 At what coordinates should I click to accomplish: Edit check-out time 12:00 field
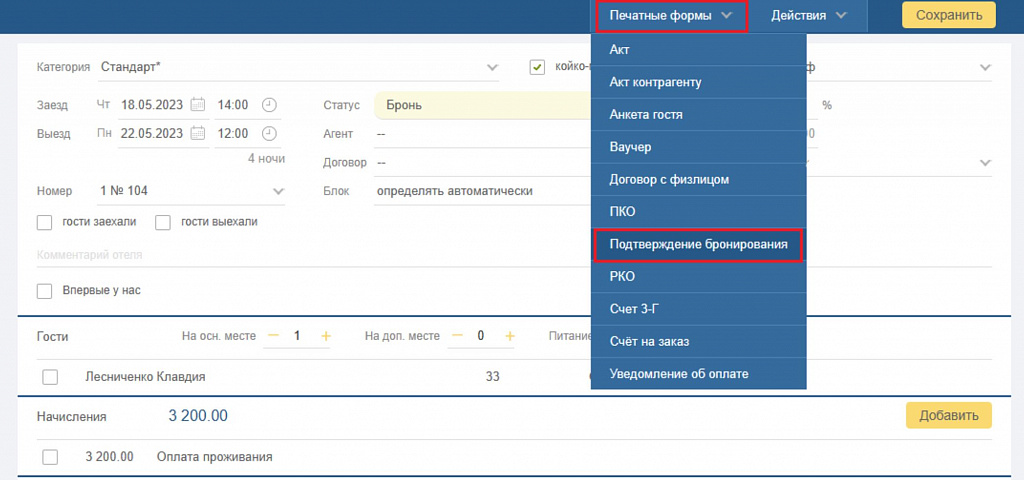point(232,133)
